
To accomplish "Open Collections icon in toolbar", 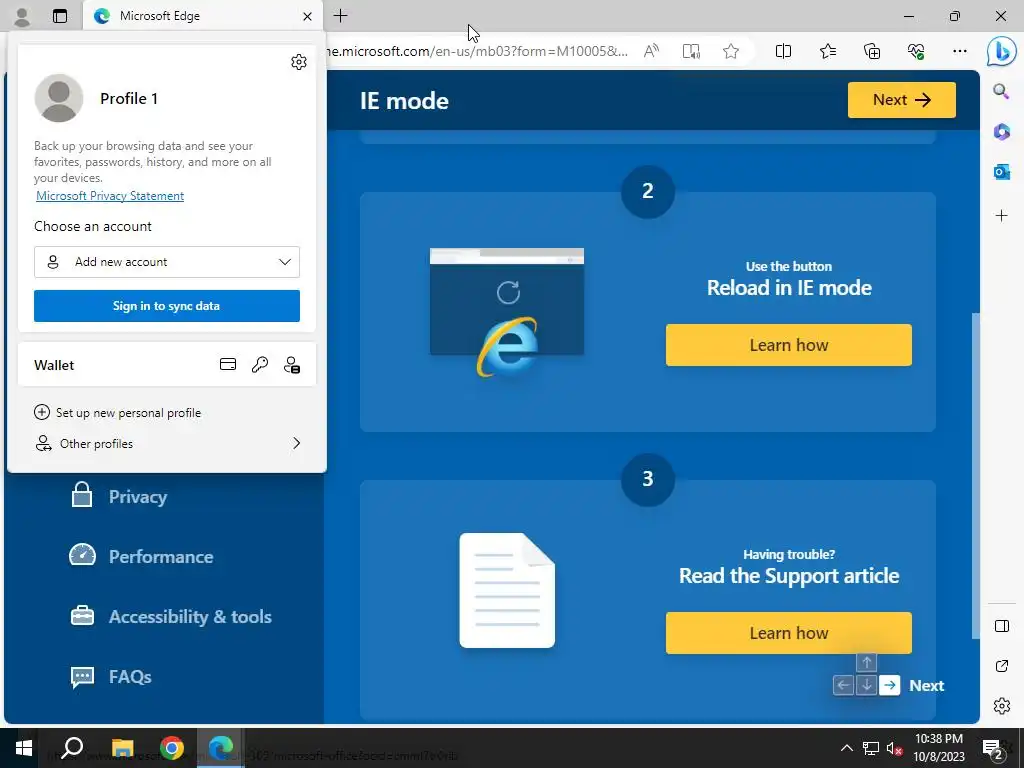I will point(872,51).
